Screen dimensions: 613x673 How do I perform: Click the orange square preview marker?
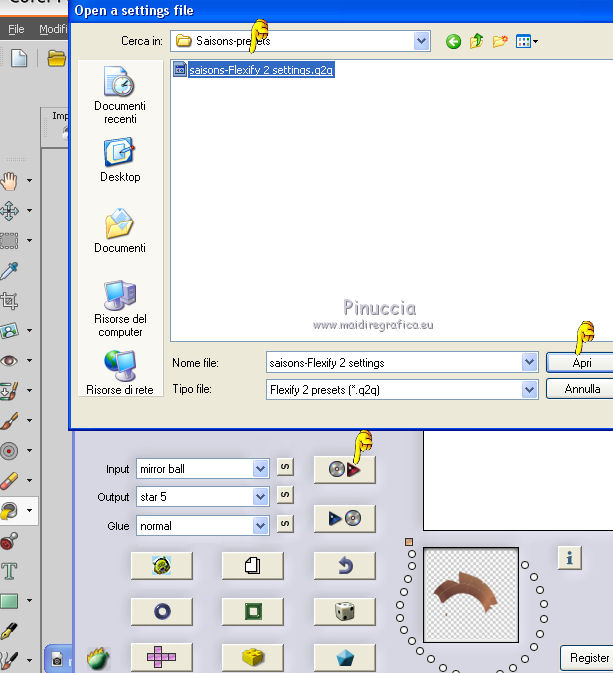pos(409,542)
